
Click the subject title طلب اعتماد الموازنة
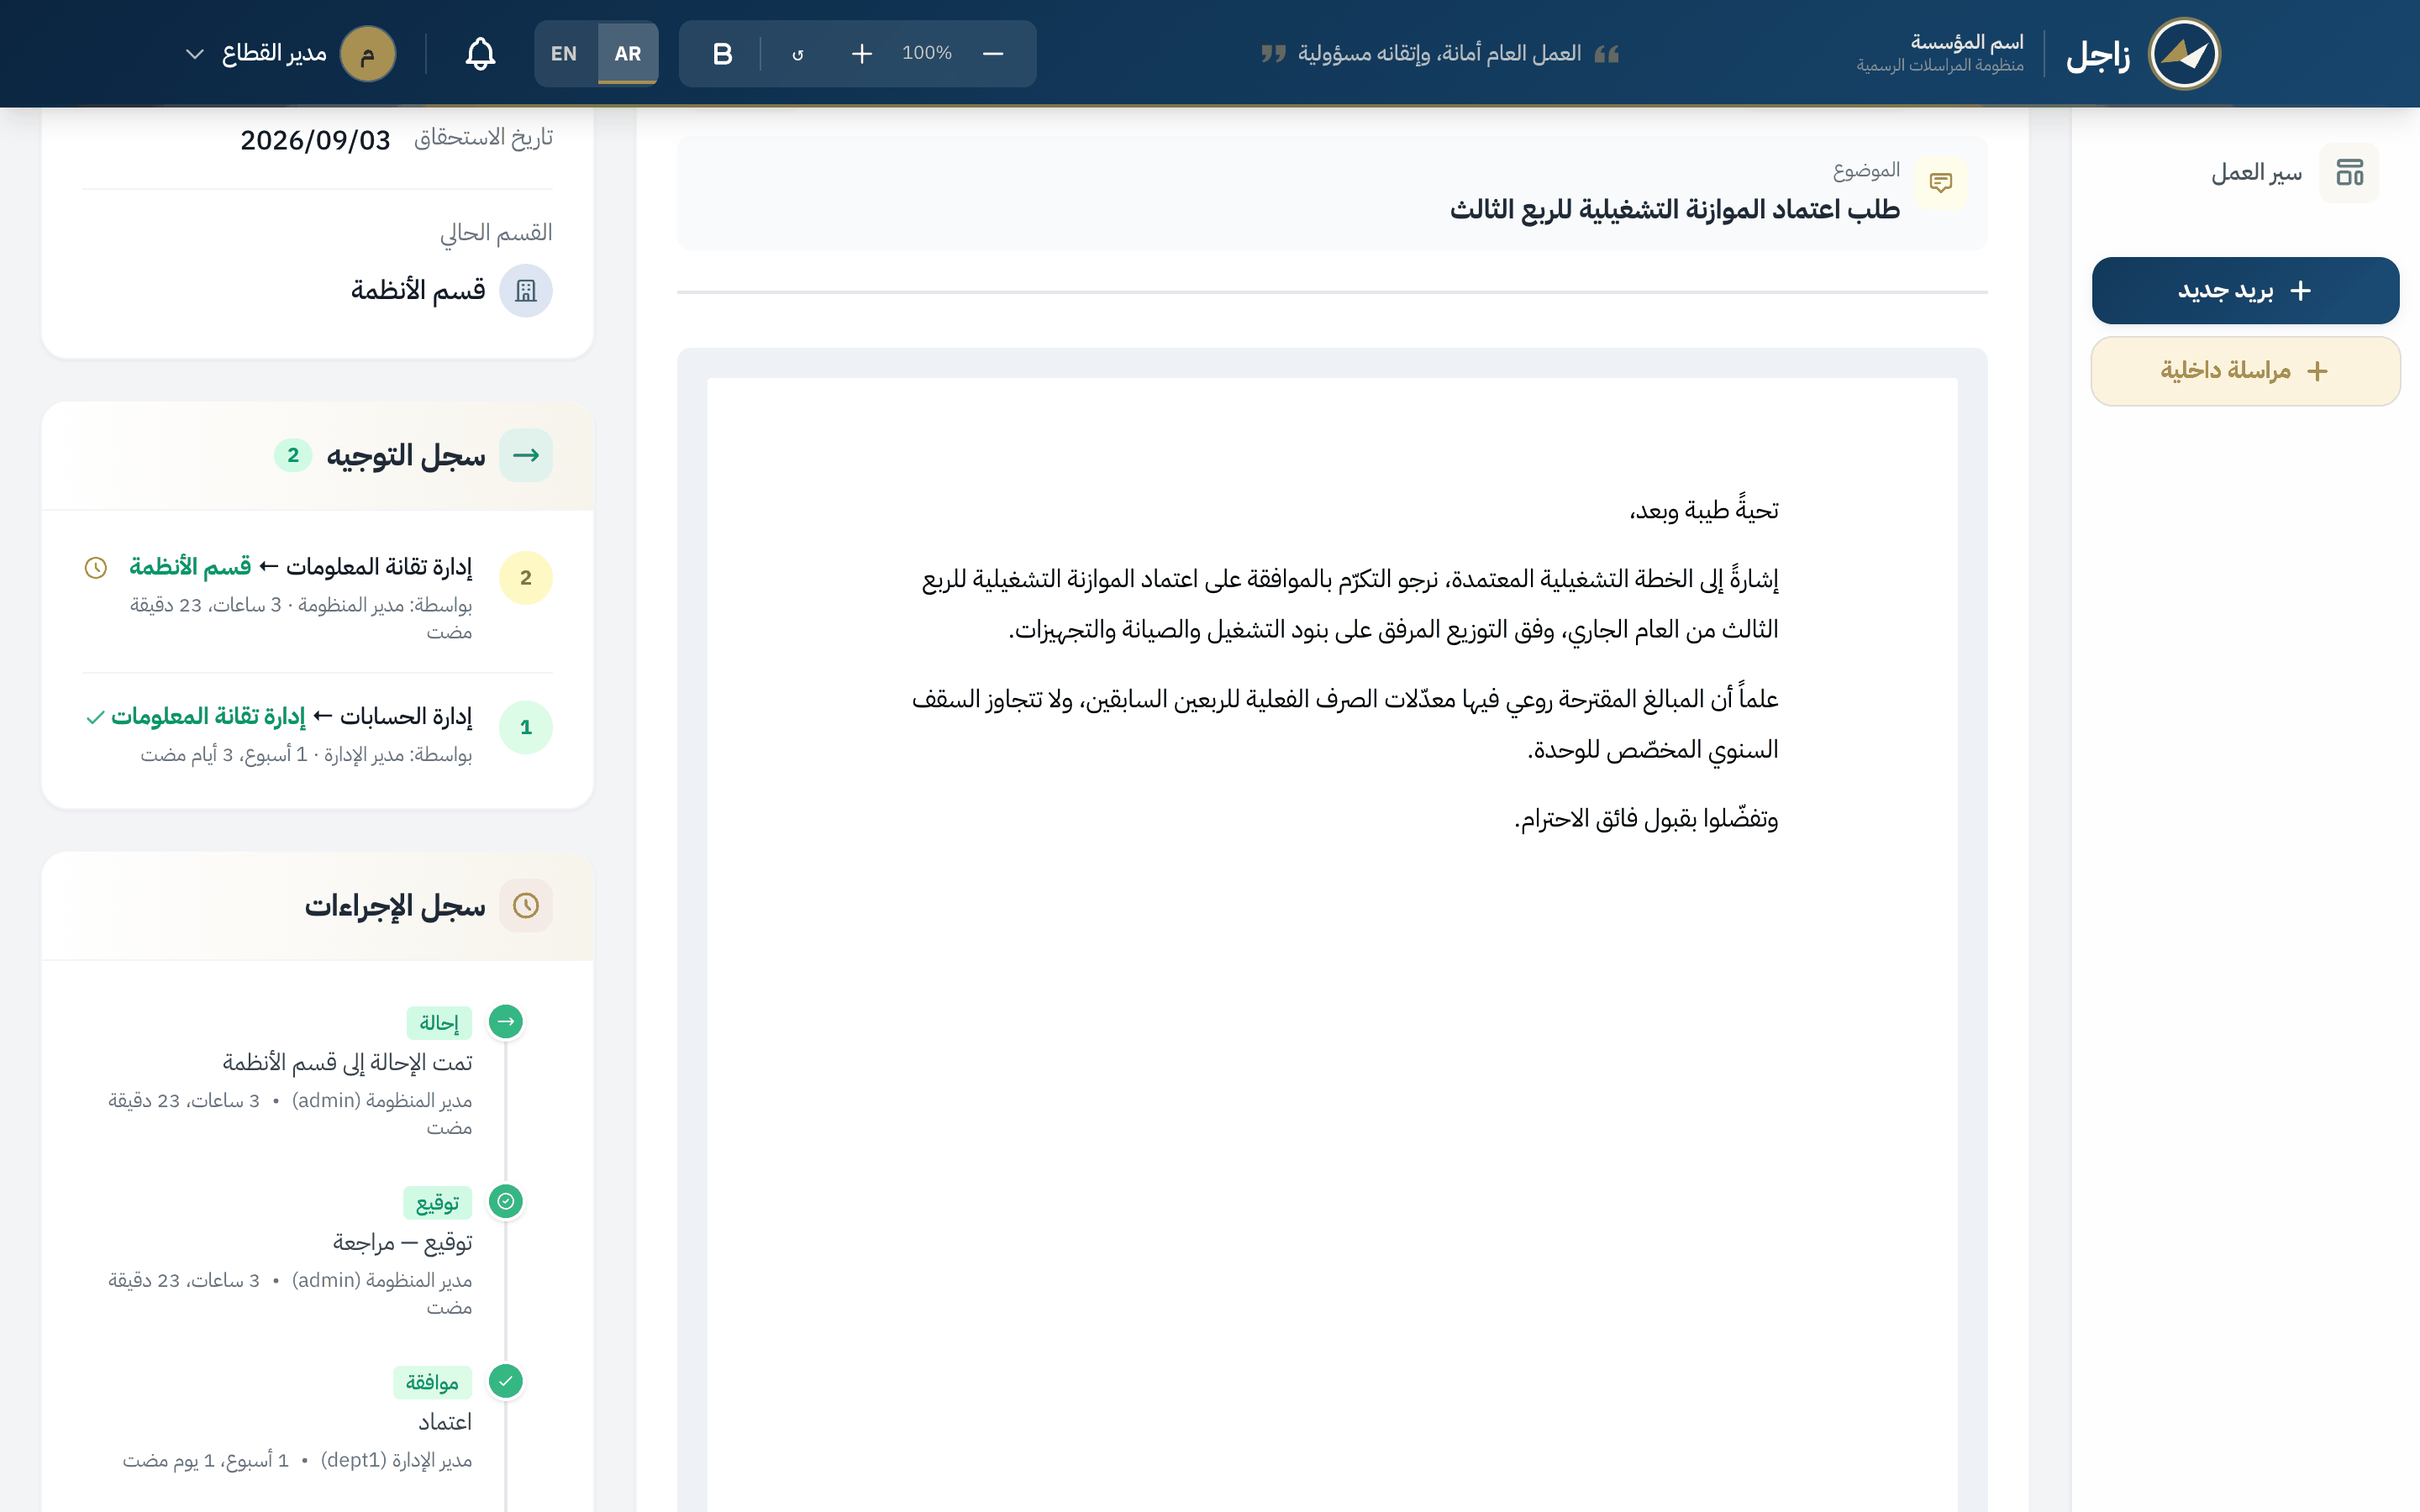1675,209
